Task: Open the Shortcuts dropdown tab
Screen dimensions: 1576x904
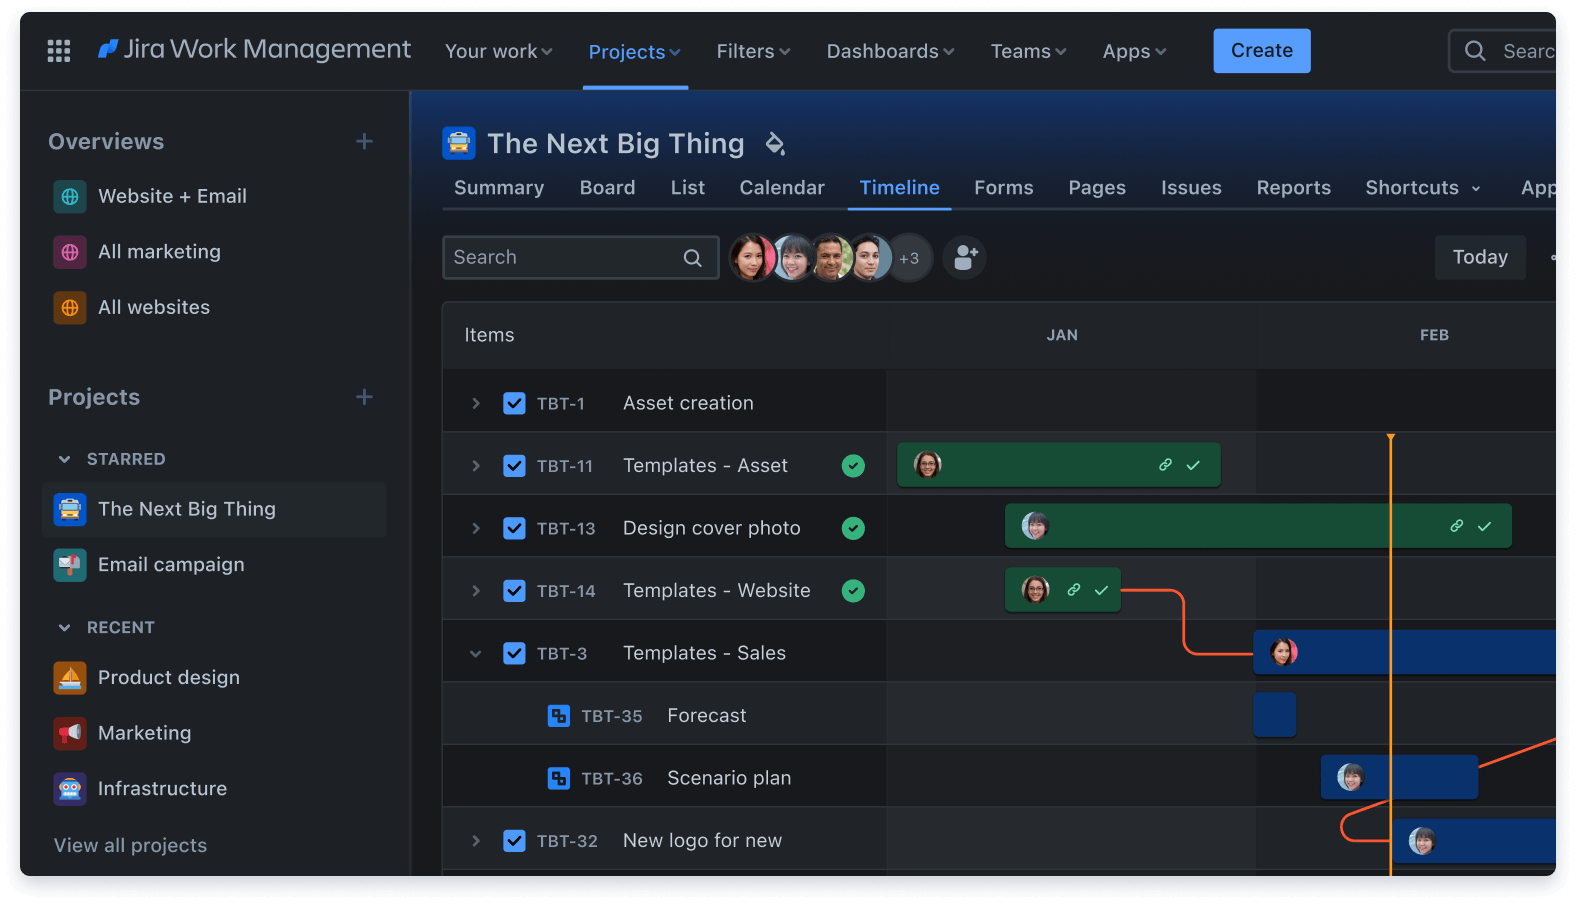Action: click(x=1423, y=188)
